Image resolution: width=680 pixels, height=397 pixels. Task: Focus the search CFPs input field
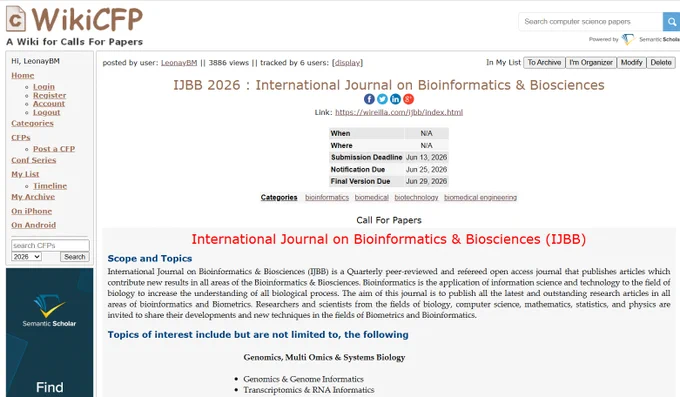point(50,246)
